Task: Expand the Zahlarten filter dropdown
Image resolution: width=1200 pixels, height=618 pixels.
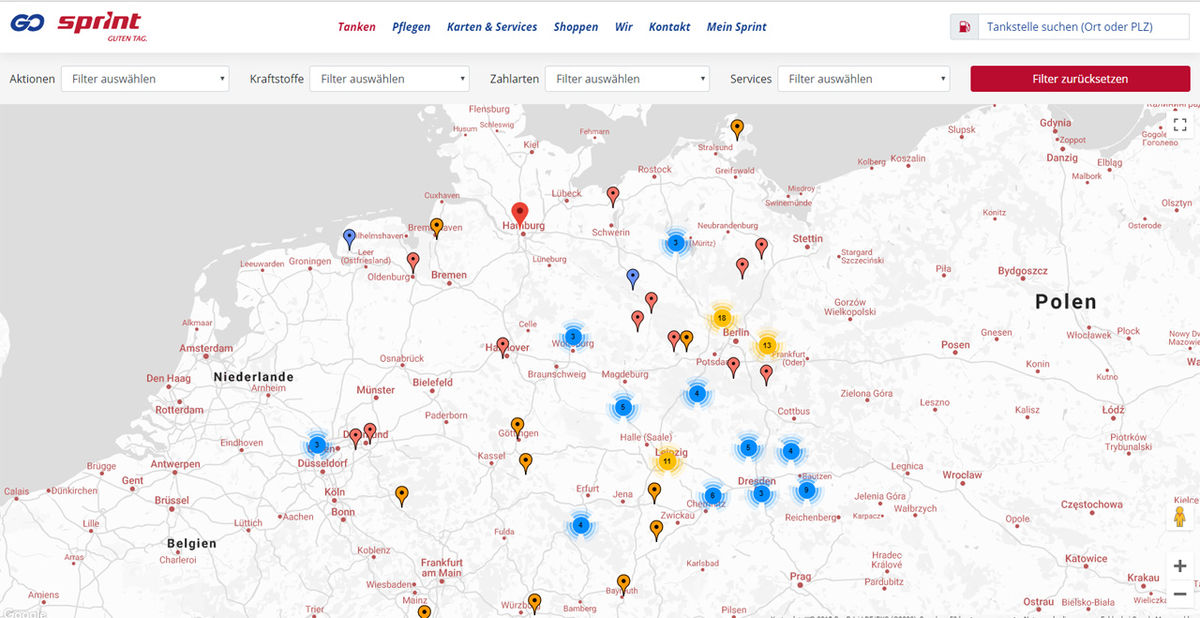Action: tap(627, 78)
